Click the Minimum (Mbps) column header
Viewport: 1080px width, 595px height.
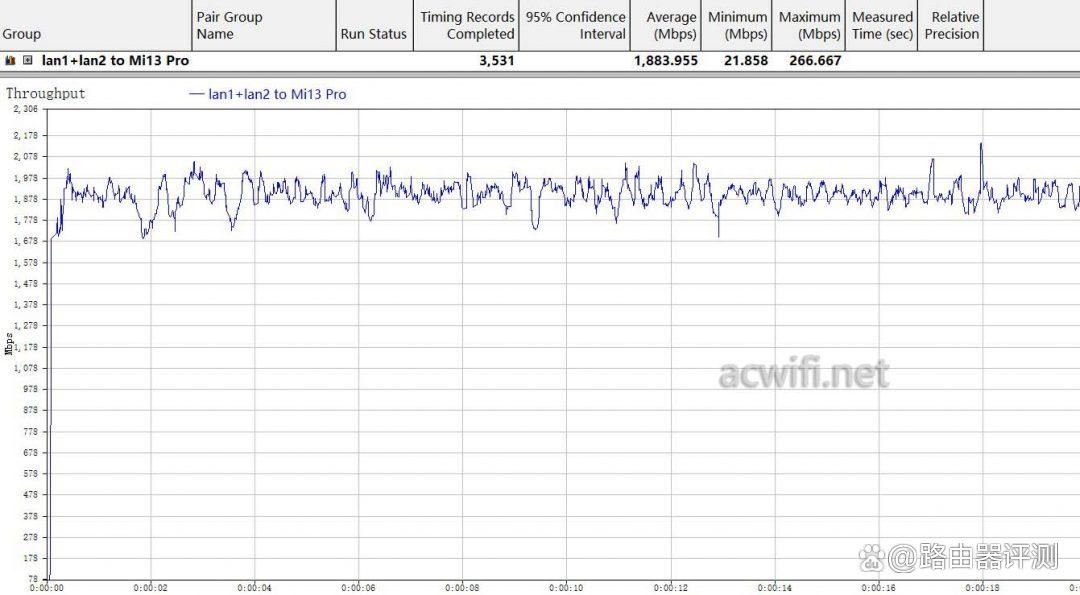pos(737,25)
